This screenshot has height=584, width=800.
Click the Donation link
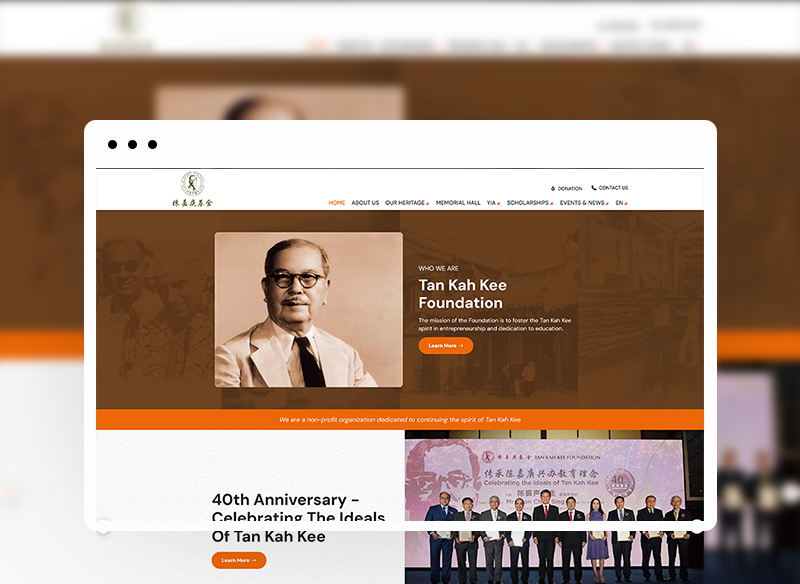[x=569, y=189]
